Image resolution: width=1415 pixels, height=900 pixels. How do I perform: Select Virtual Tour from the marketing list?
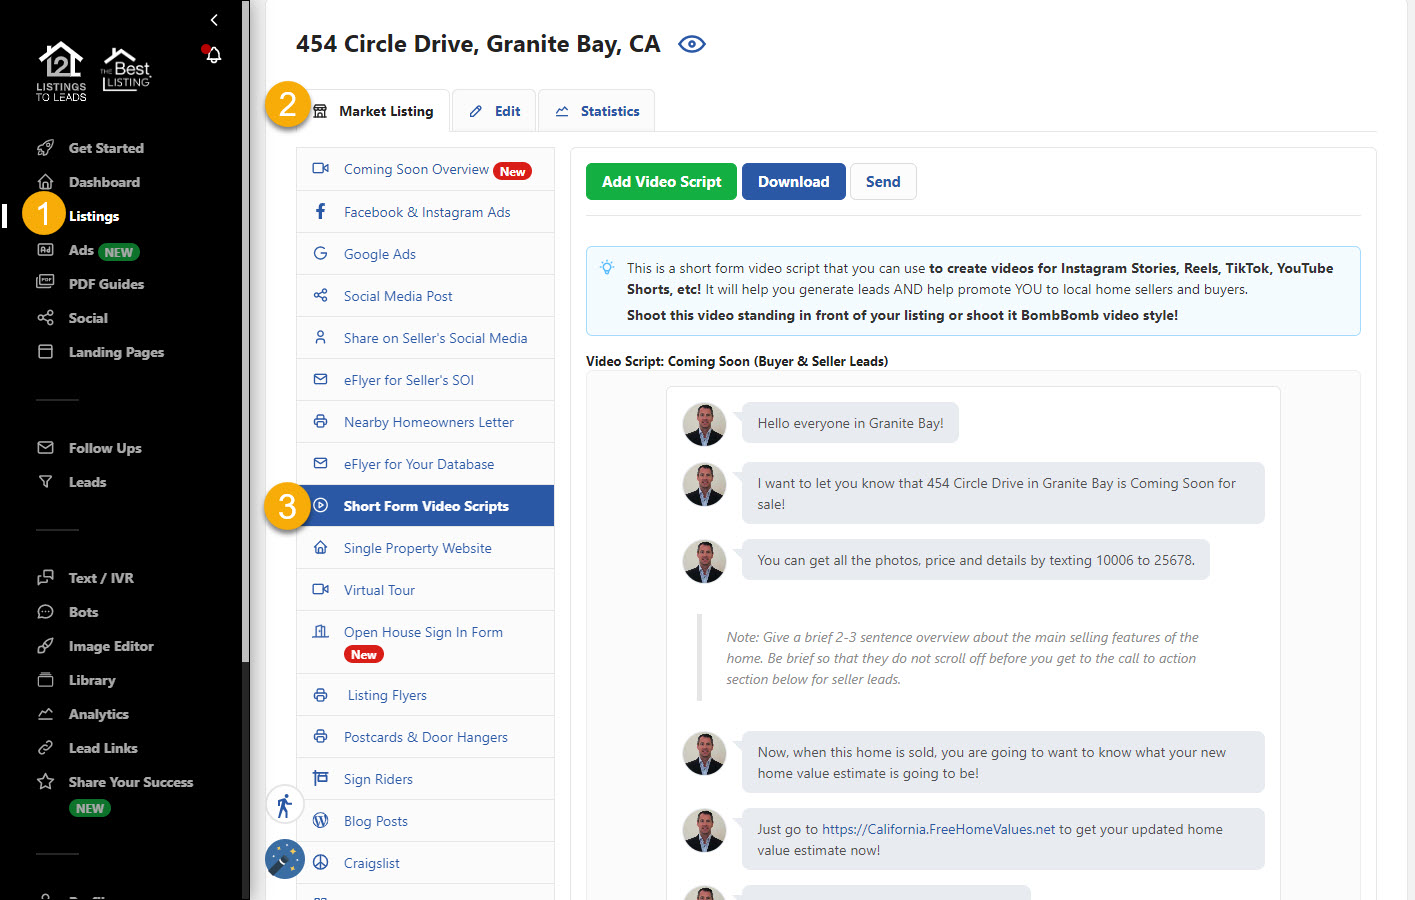(379, 590)
